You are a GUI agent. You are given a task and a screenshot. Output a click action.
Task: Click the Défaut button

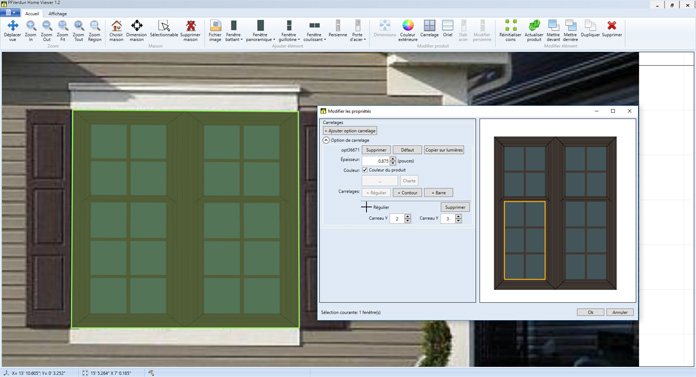[x=407, y=150]
